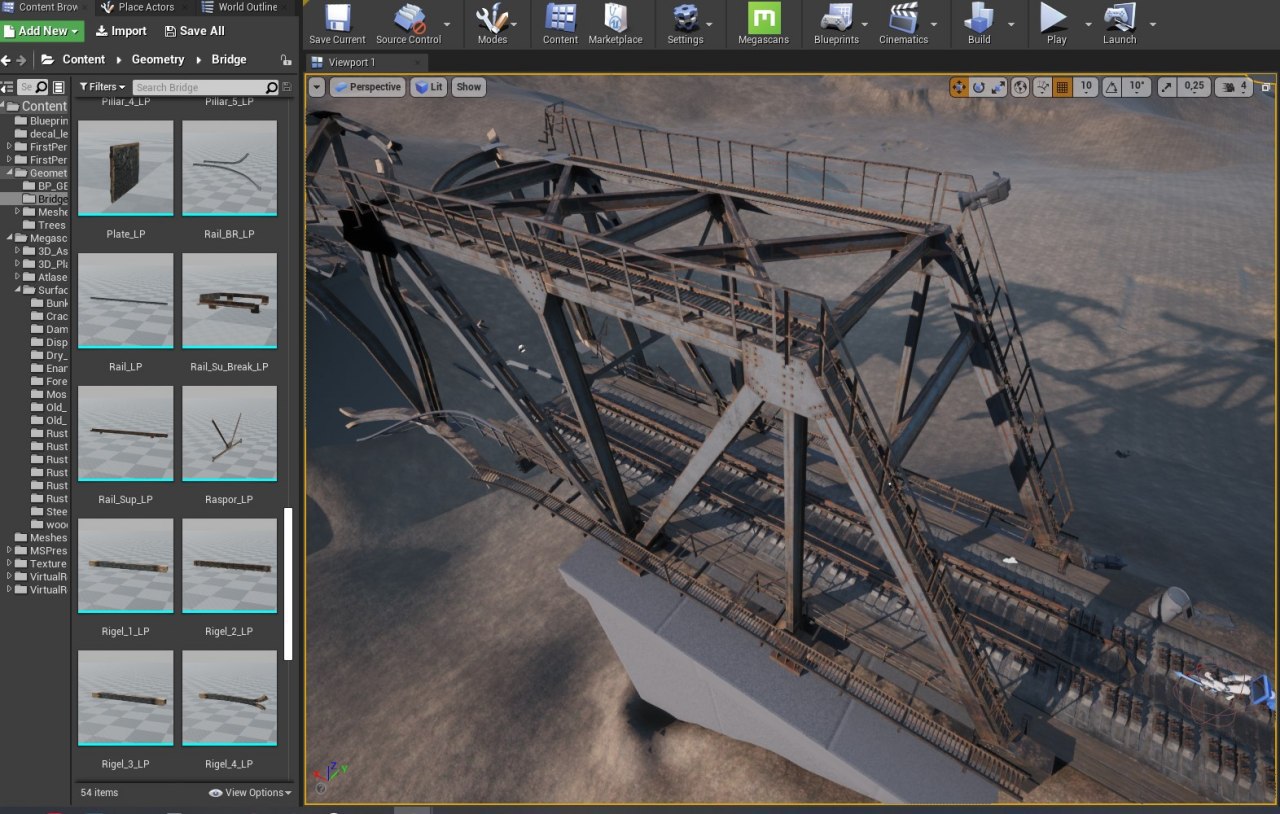
Task: Save the current search as collection
Action: pos(288,88)
